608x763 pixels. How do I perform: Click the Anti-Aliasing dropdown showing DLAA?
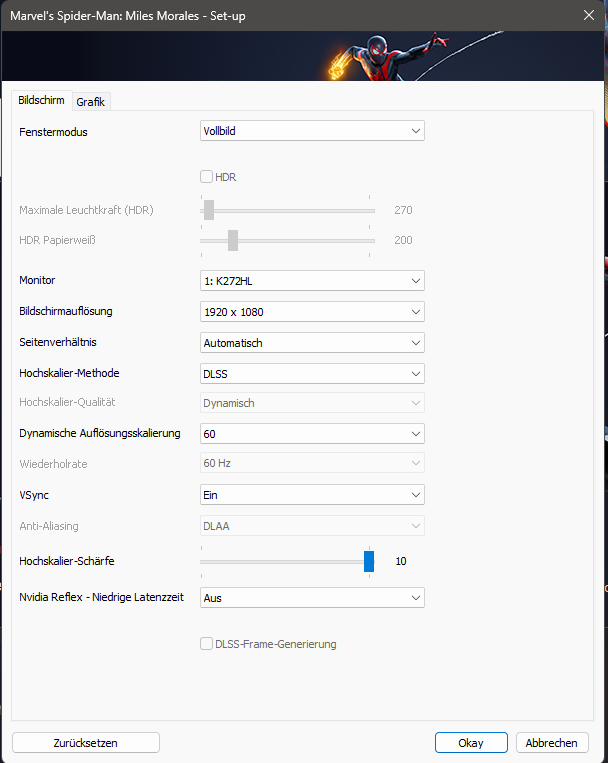coord(312,526)
